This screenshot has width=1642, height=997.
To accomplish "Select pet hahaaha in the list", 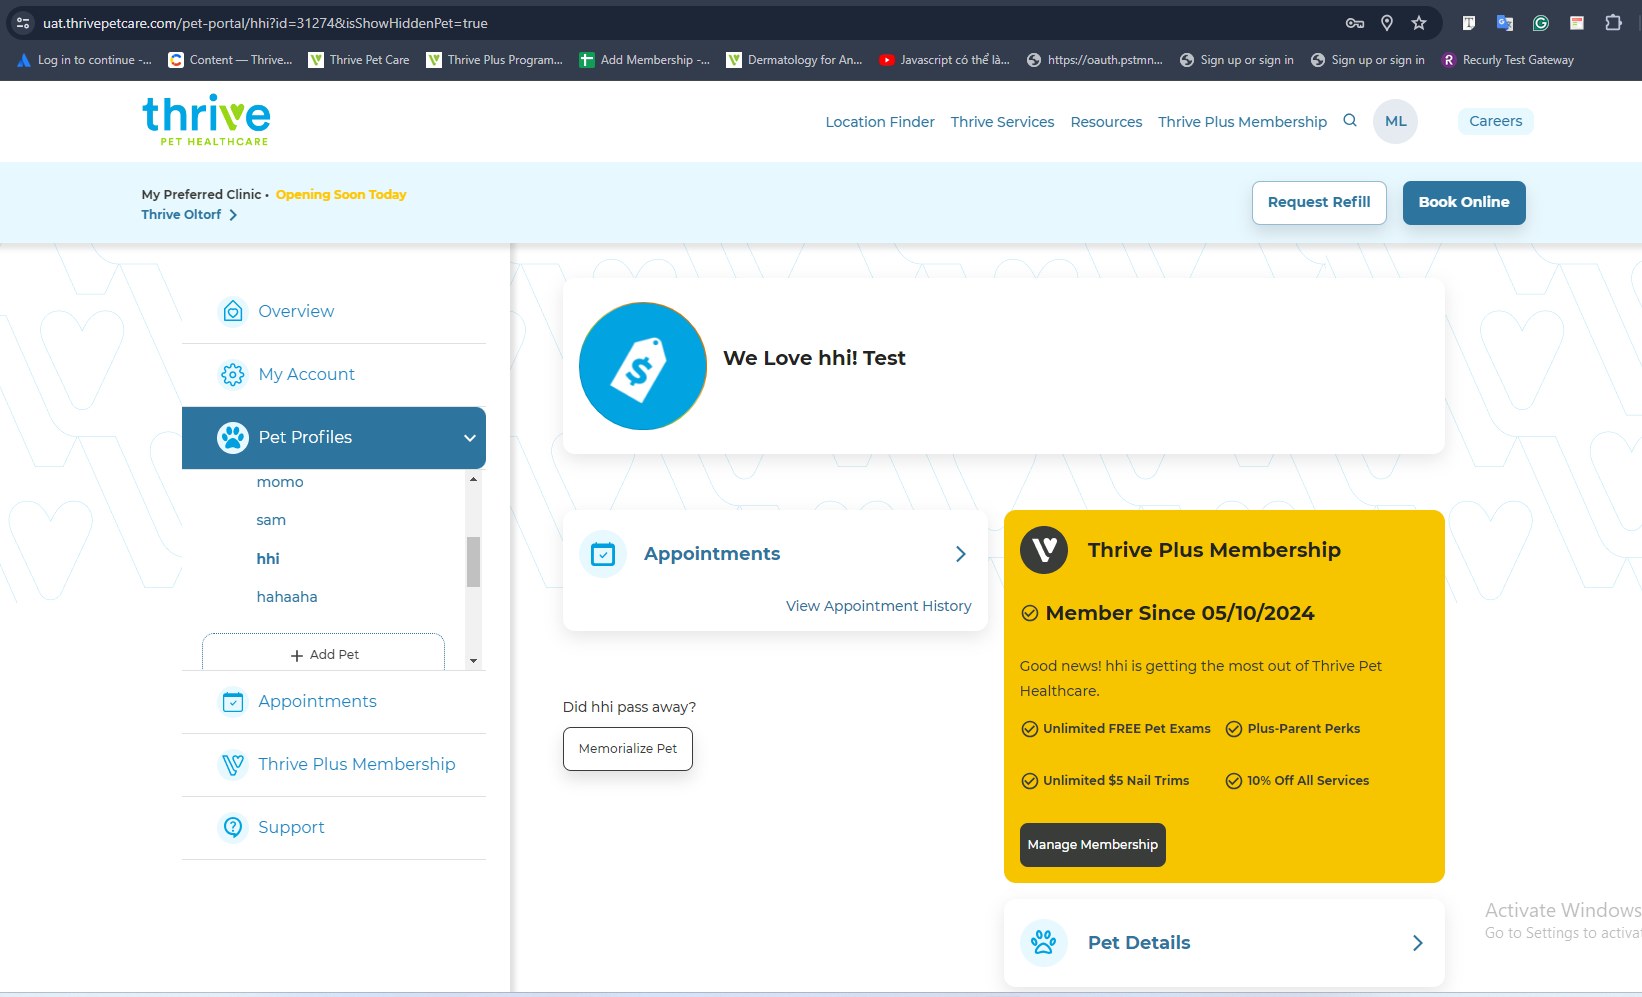I will pos(287,597).
